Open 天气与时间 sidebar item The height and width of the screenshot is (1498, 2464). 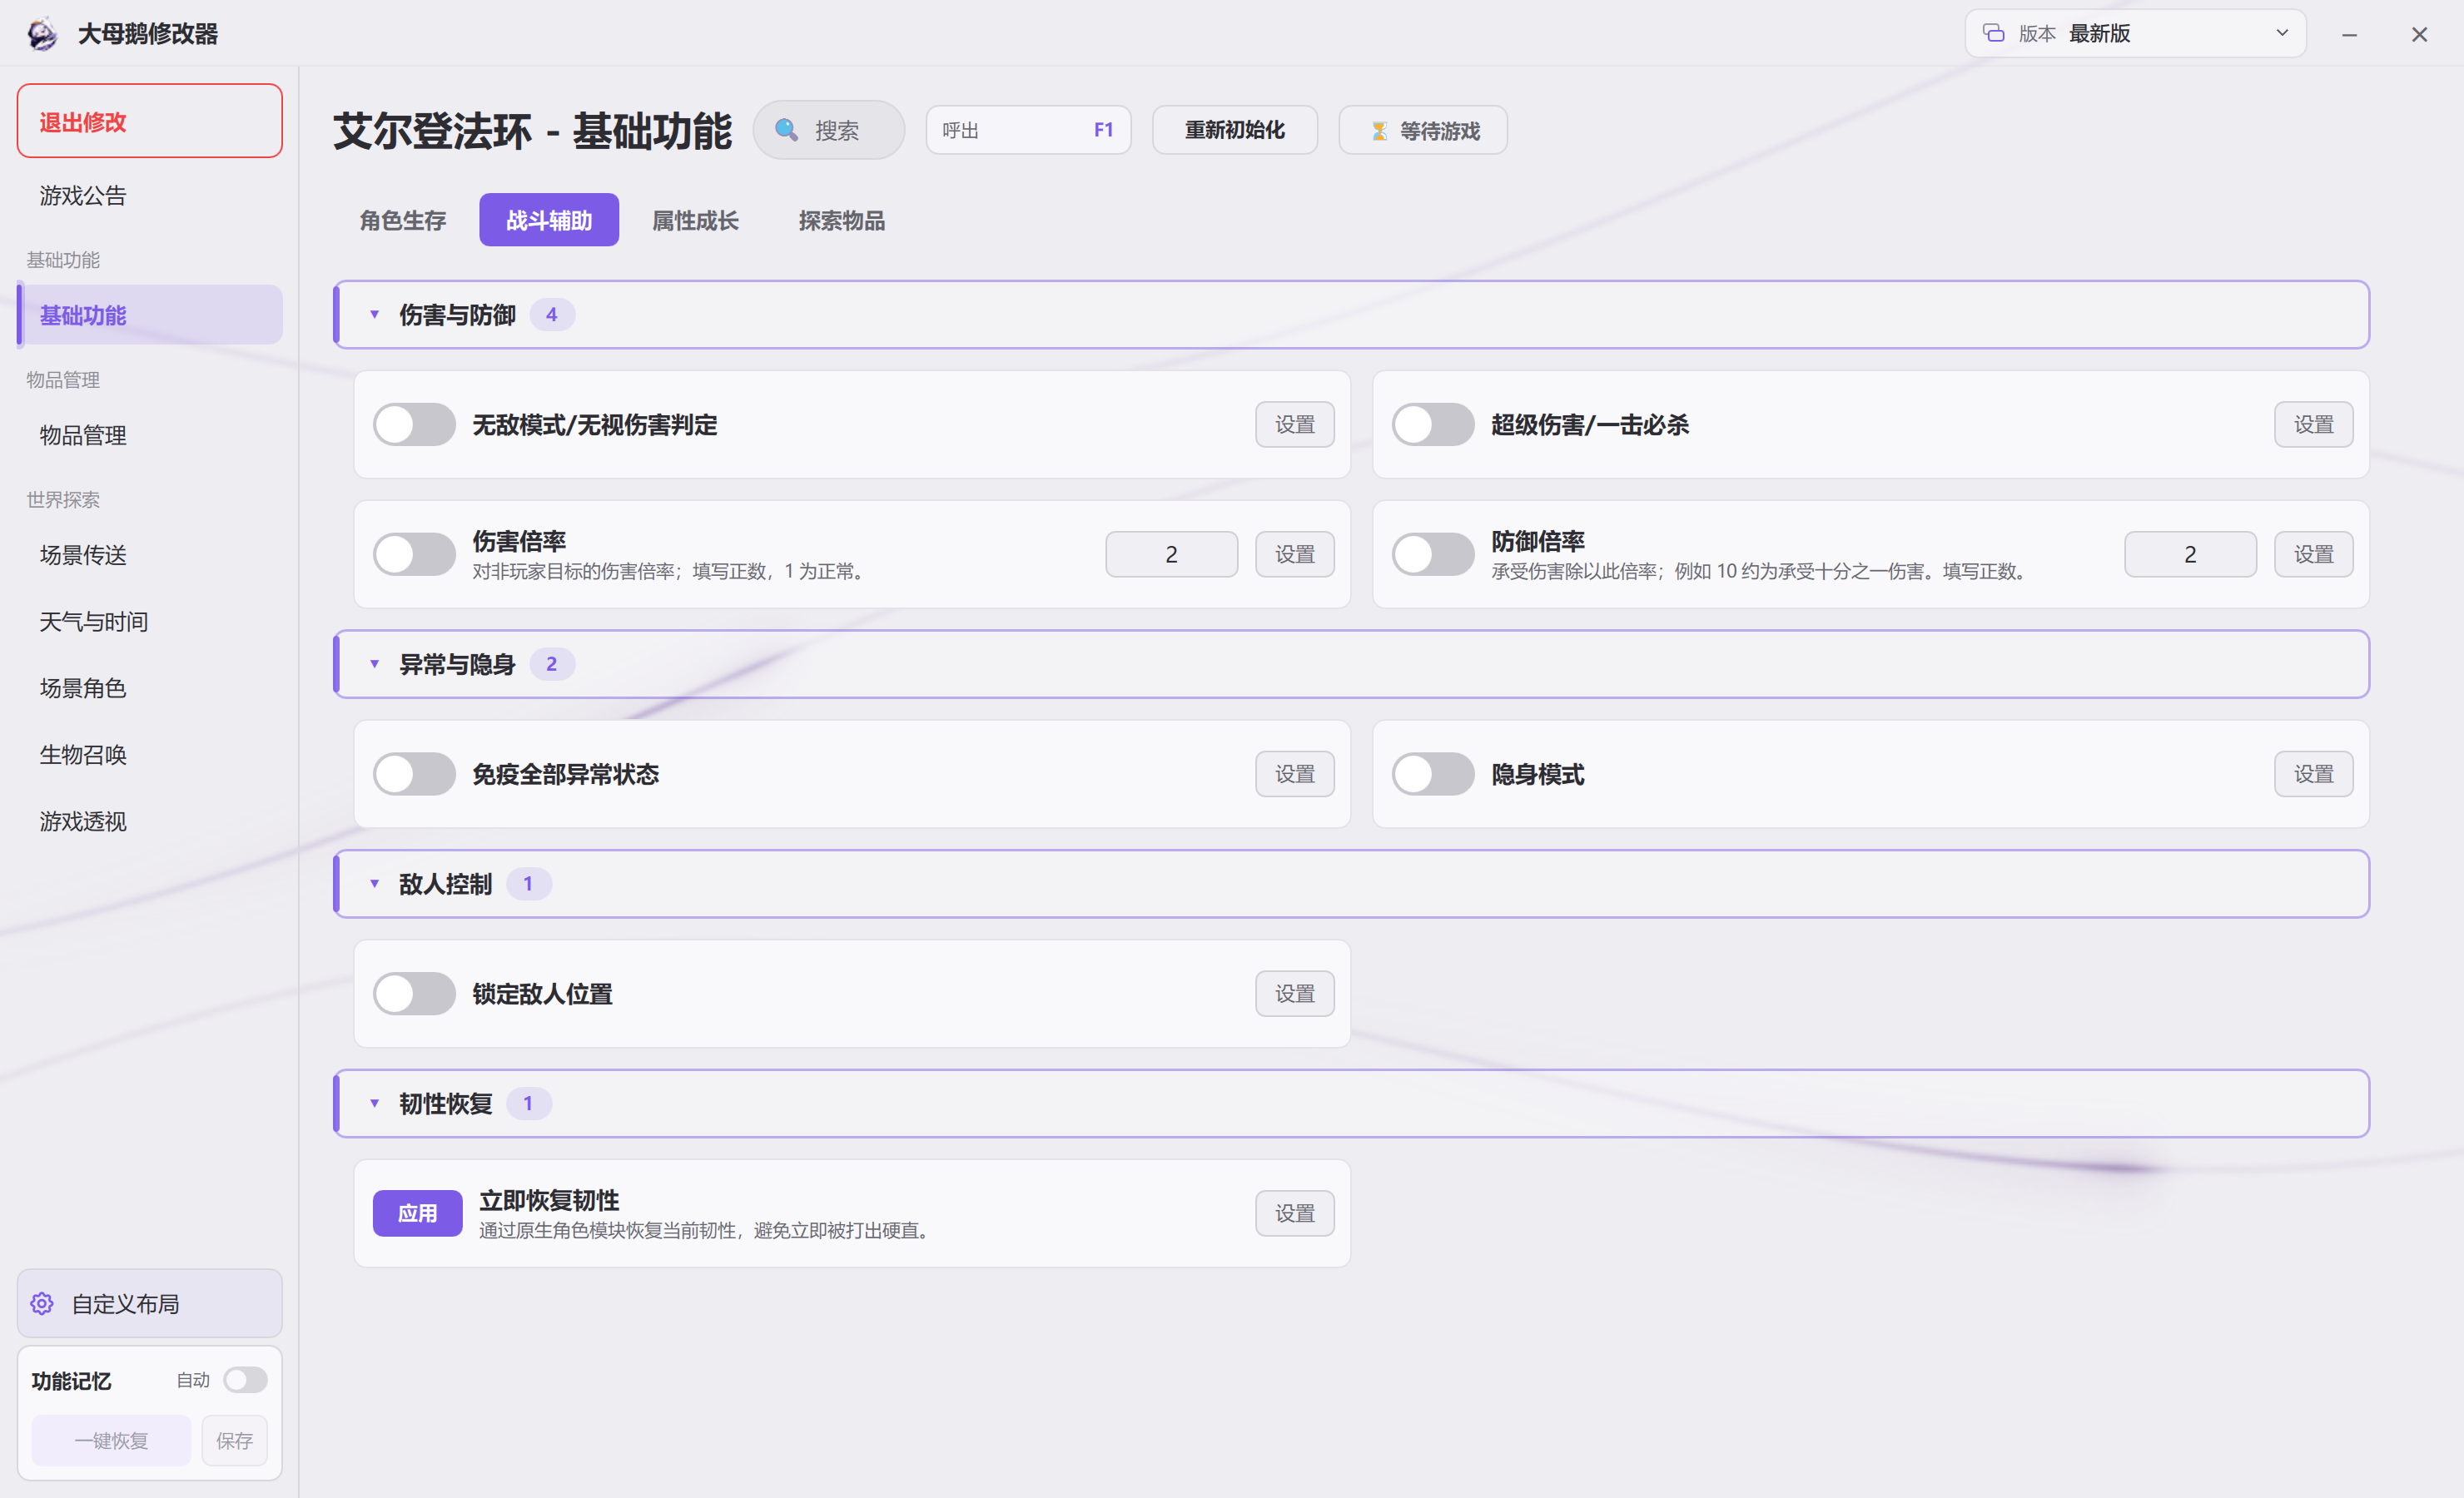click(x=150, y=622)
